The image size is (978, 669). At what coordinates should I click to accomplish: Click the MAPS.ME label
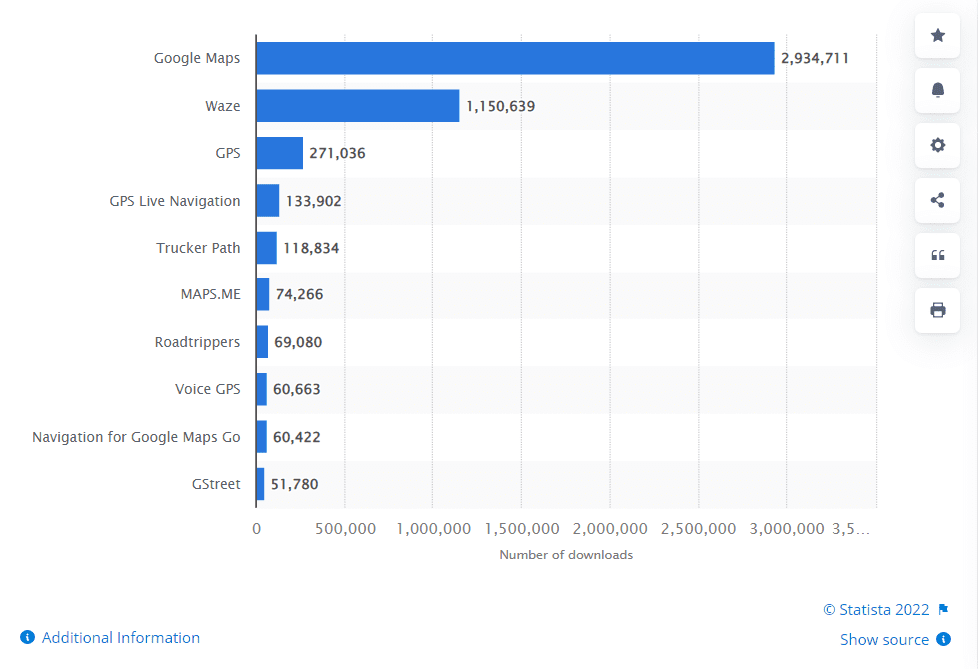211,294
